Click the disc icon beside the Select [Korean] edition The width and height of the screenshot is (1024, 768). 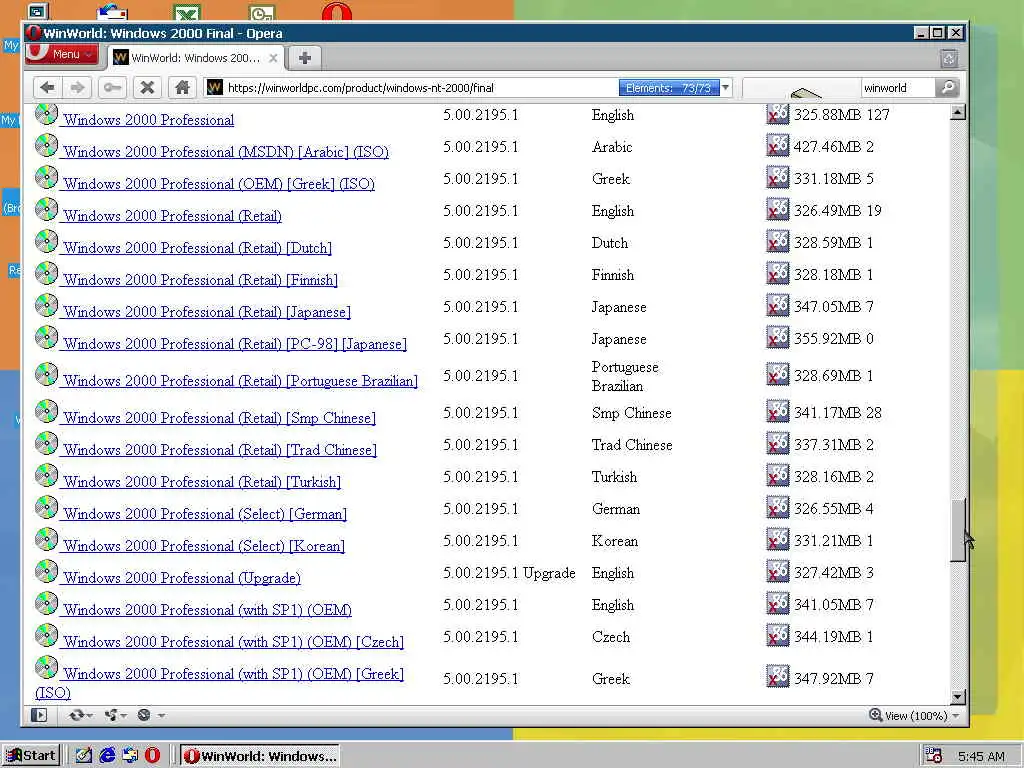pos(46,539)
